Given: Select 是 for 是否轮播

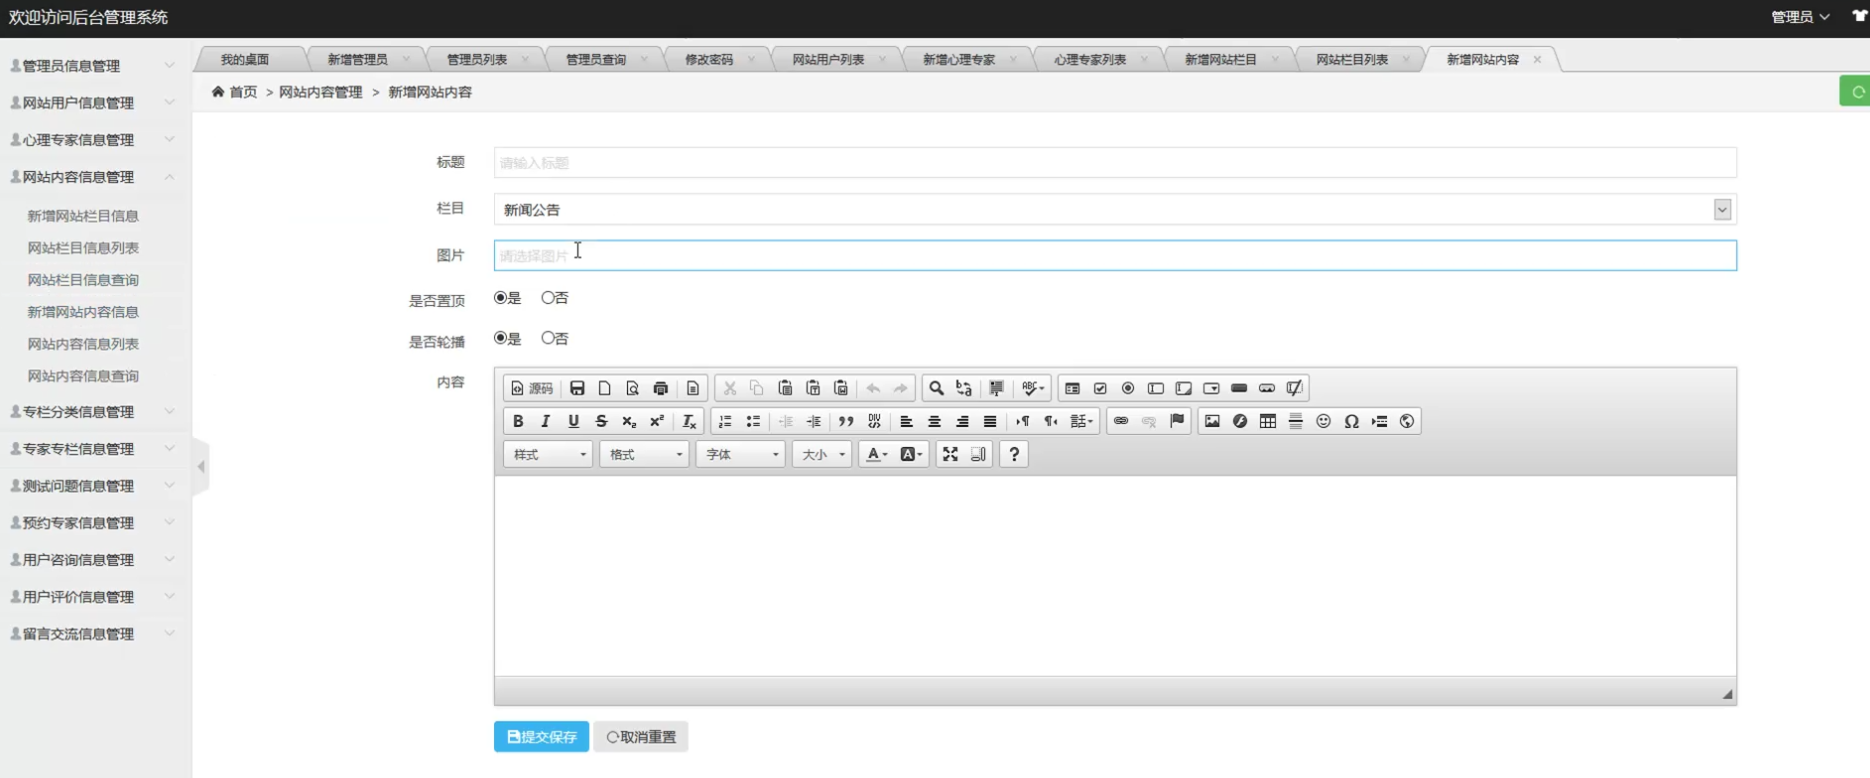Looking at the screenshot, I should 500,338.
